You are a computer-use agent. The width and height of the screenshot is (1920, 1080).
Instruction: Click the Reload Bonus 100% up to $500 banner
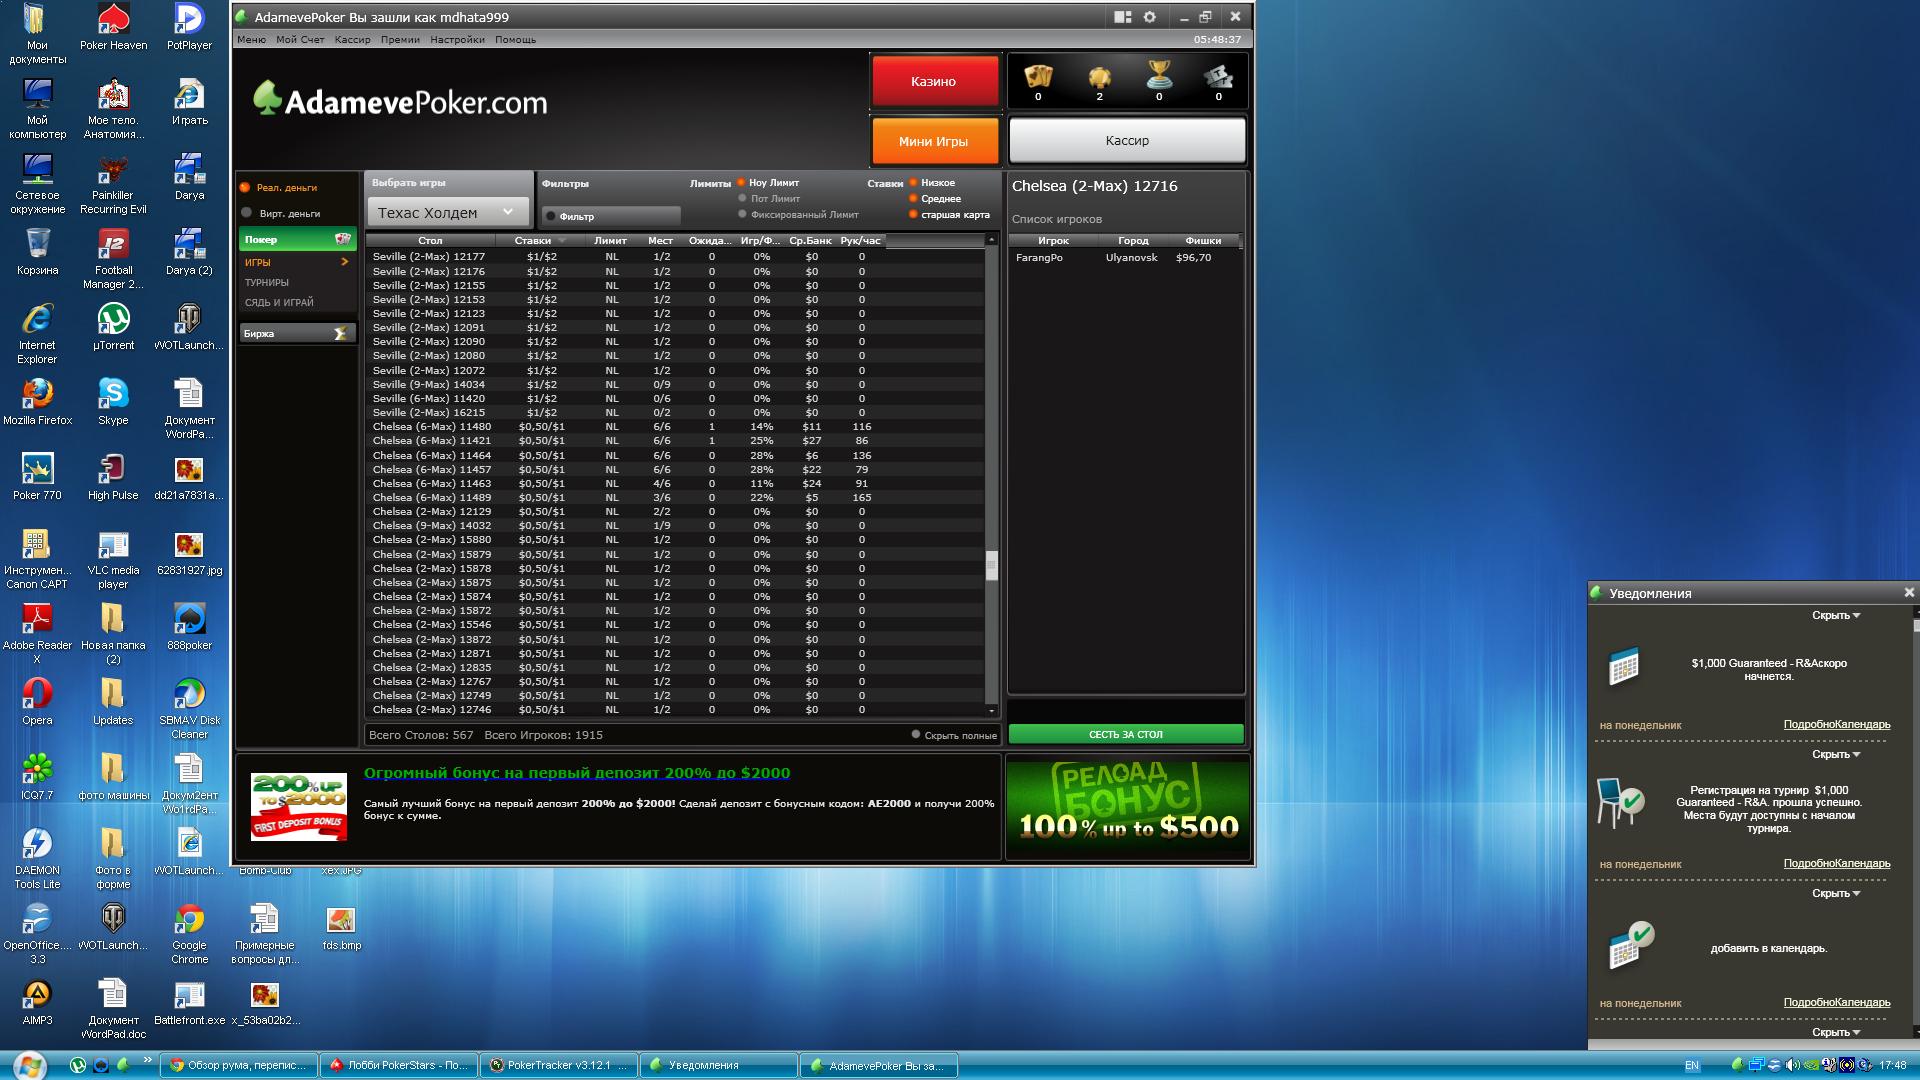pyautogui.click(x=1128, y=806)
